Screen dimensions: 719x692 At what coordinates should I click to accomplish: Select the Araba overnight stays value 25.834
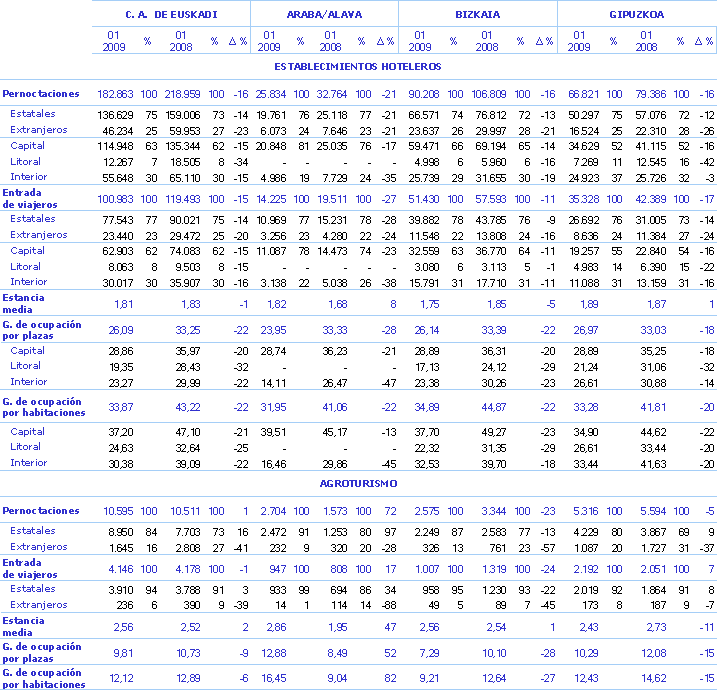click(271, 94)
